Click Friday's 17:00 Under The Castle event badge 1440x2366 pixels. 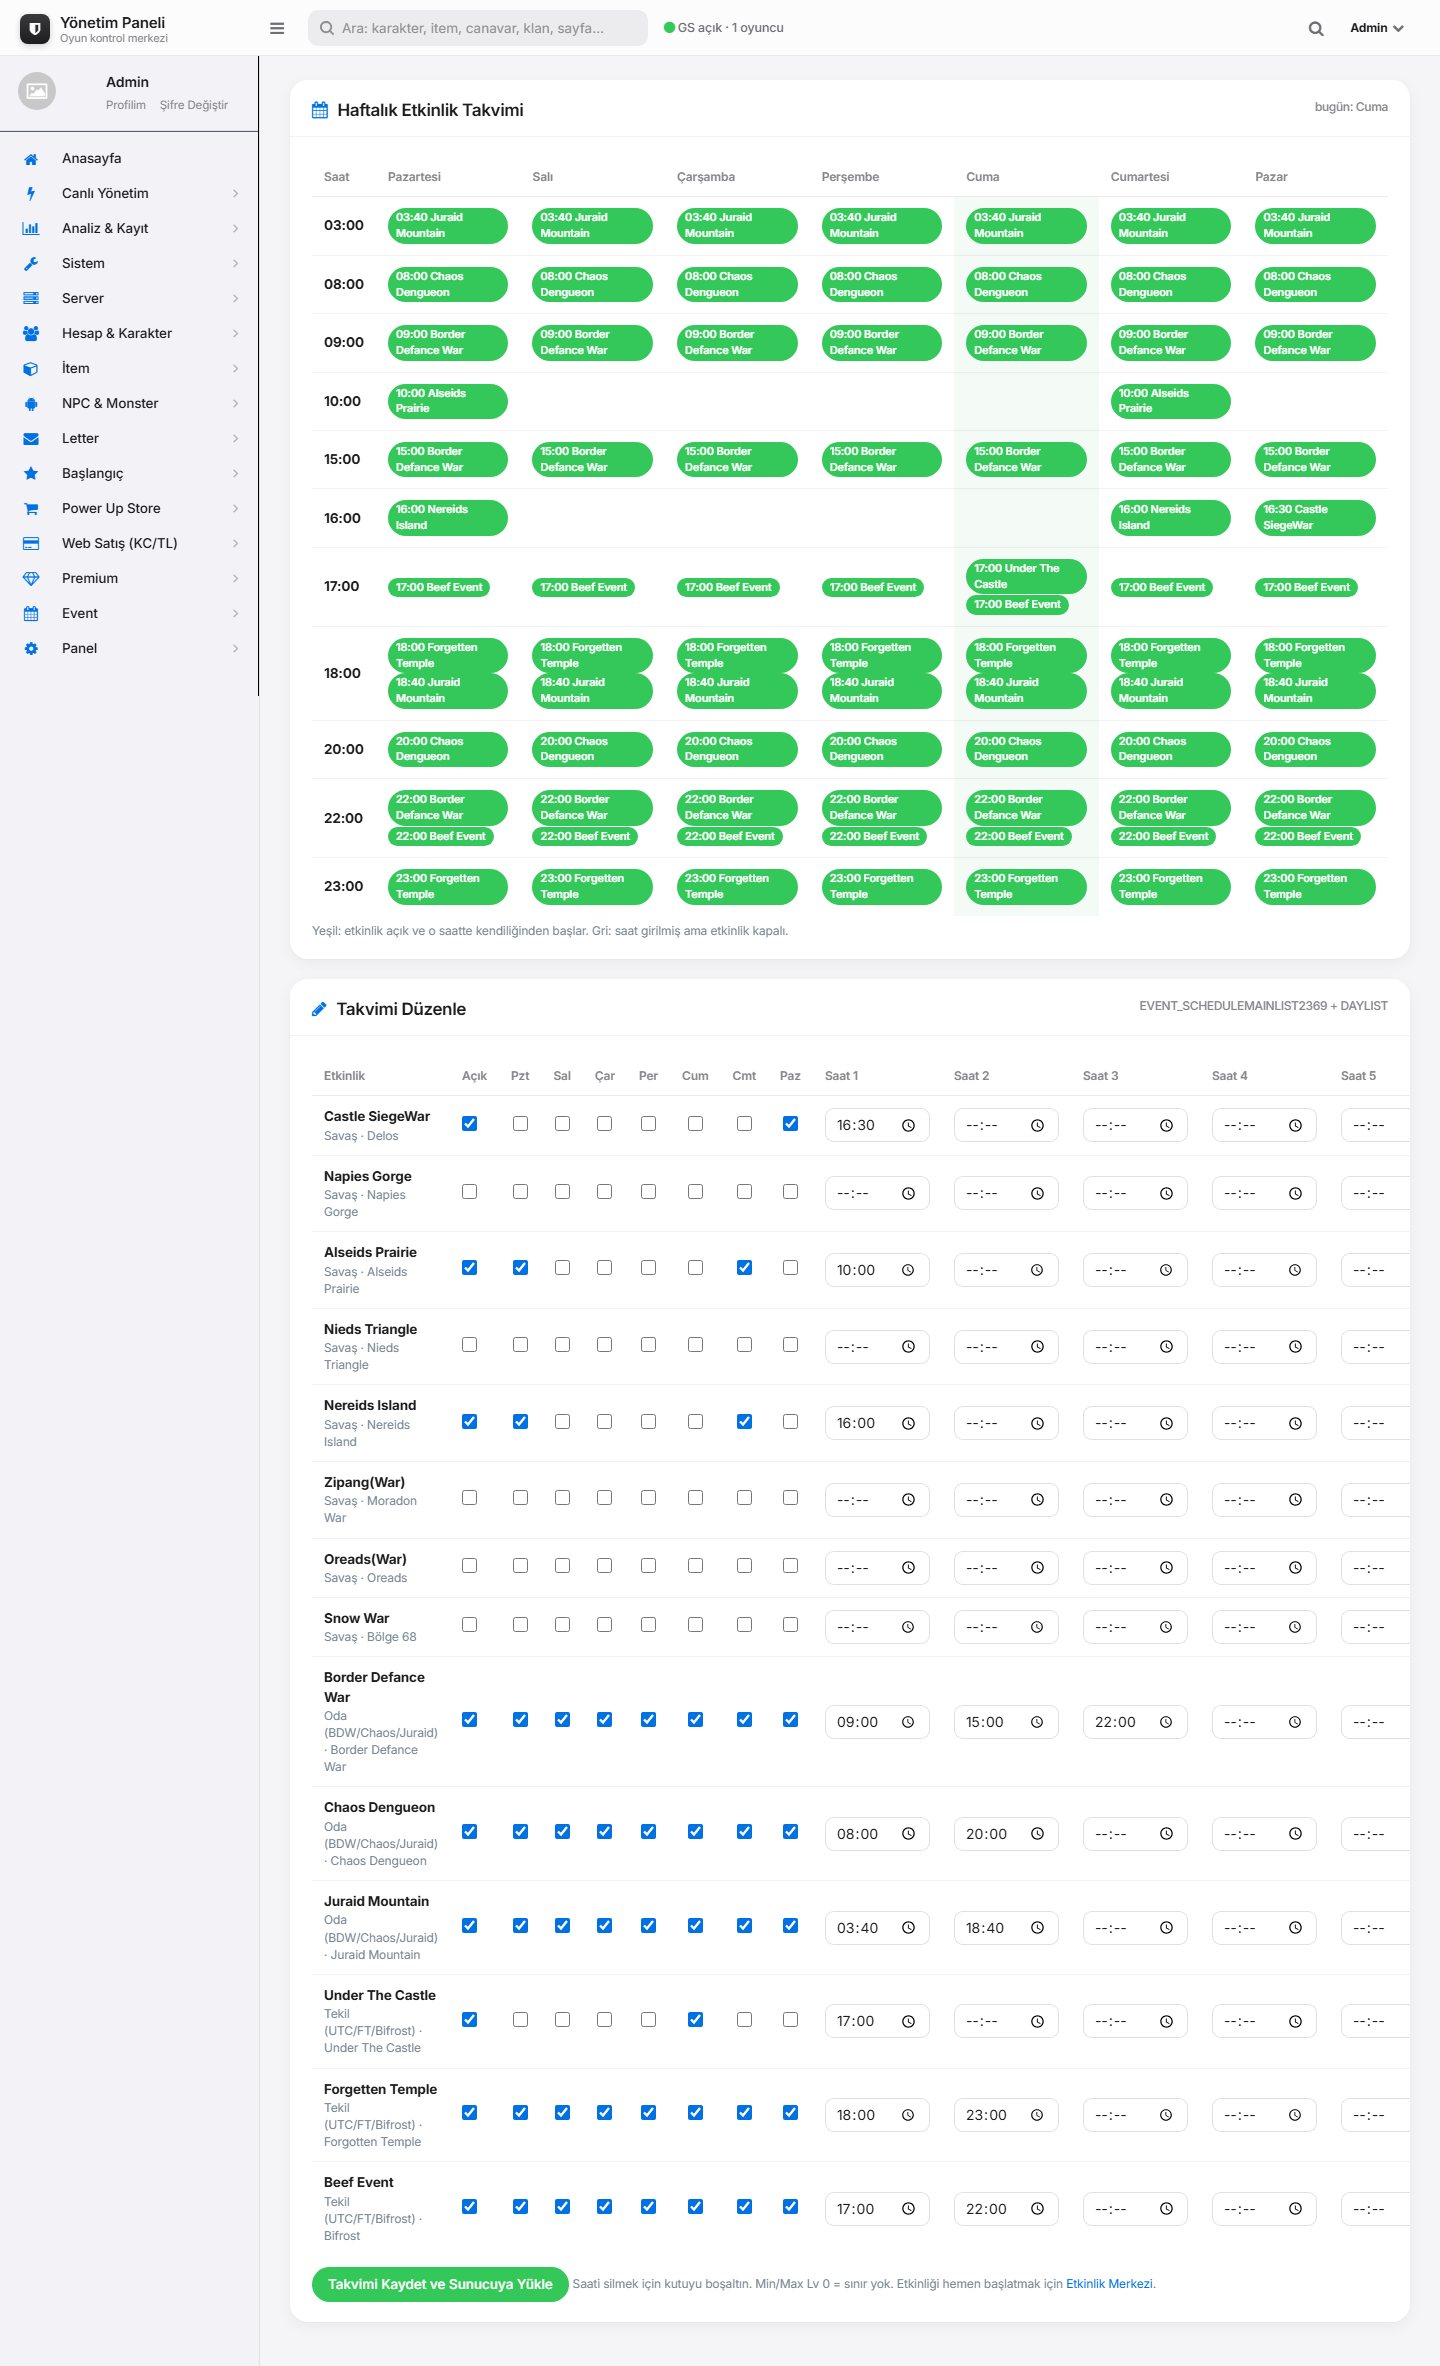click(x=1026, y=576)
